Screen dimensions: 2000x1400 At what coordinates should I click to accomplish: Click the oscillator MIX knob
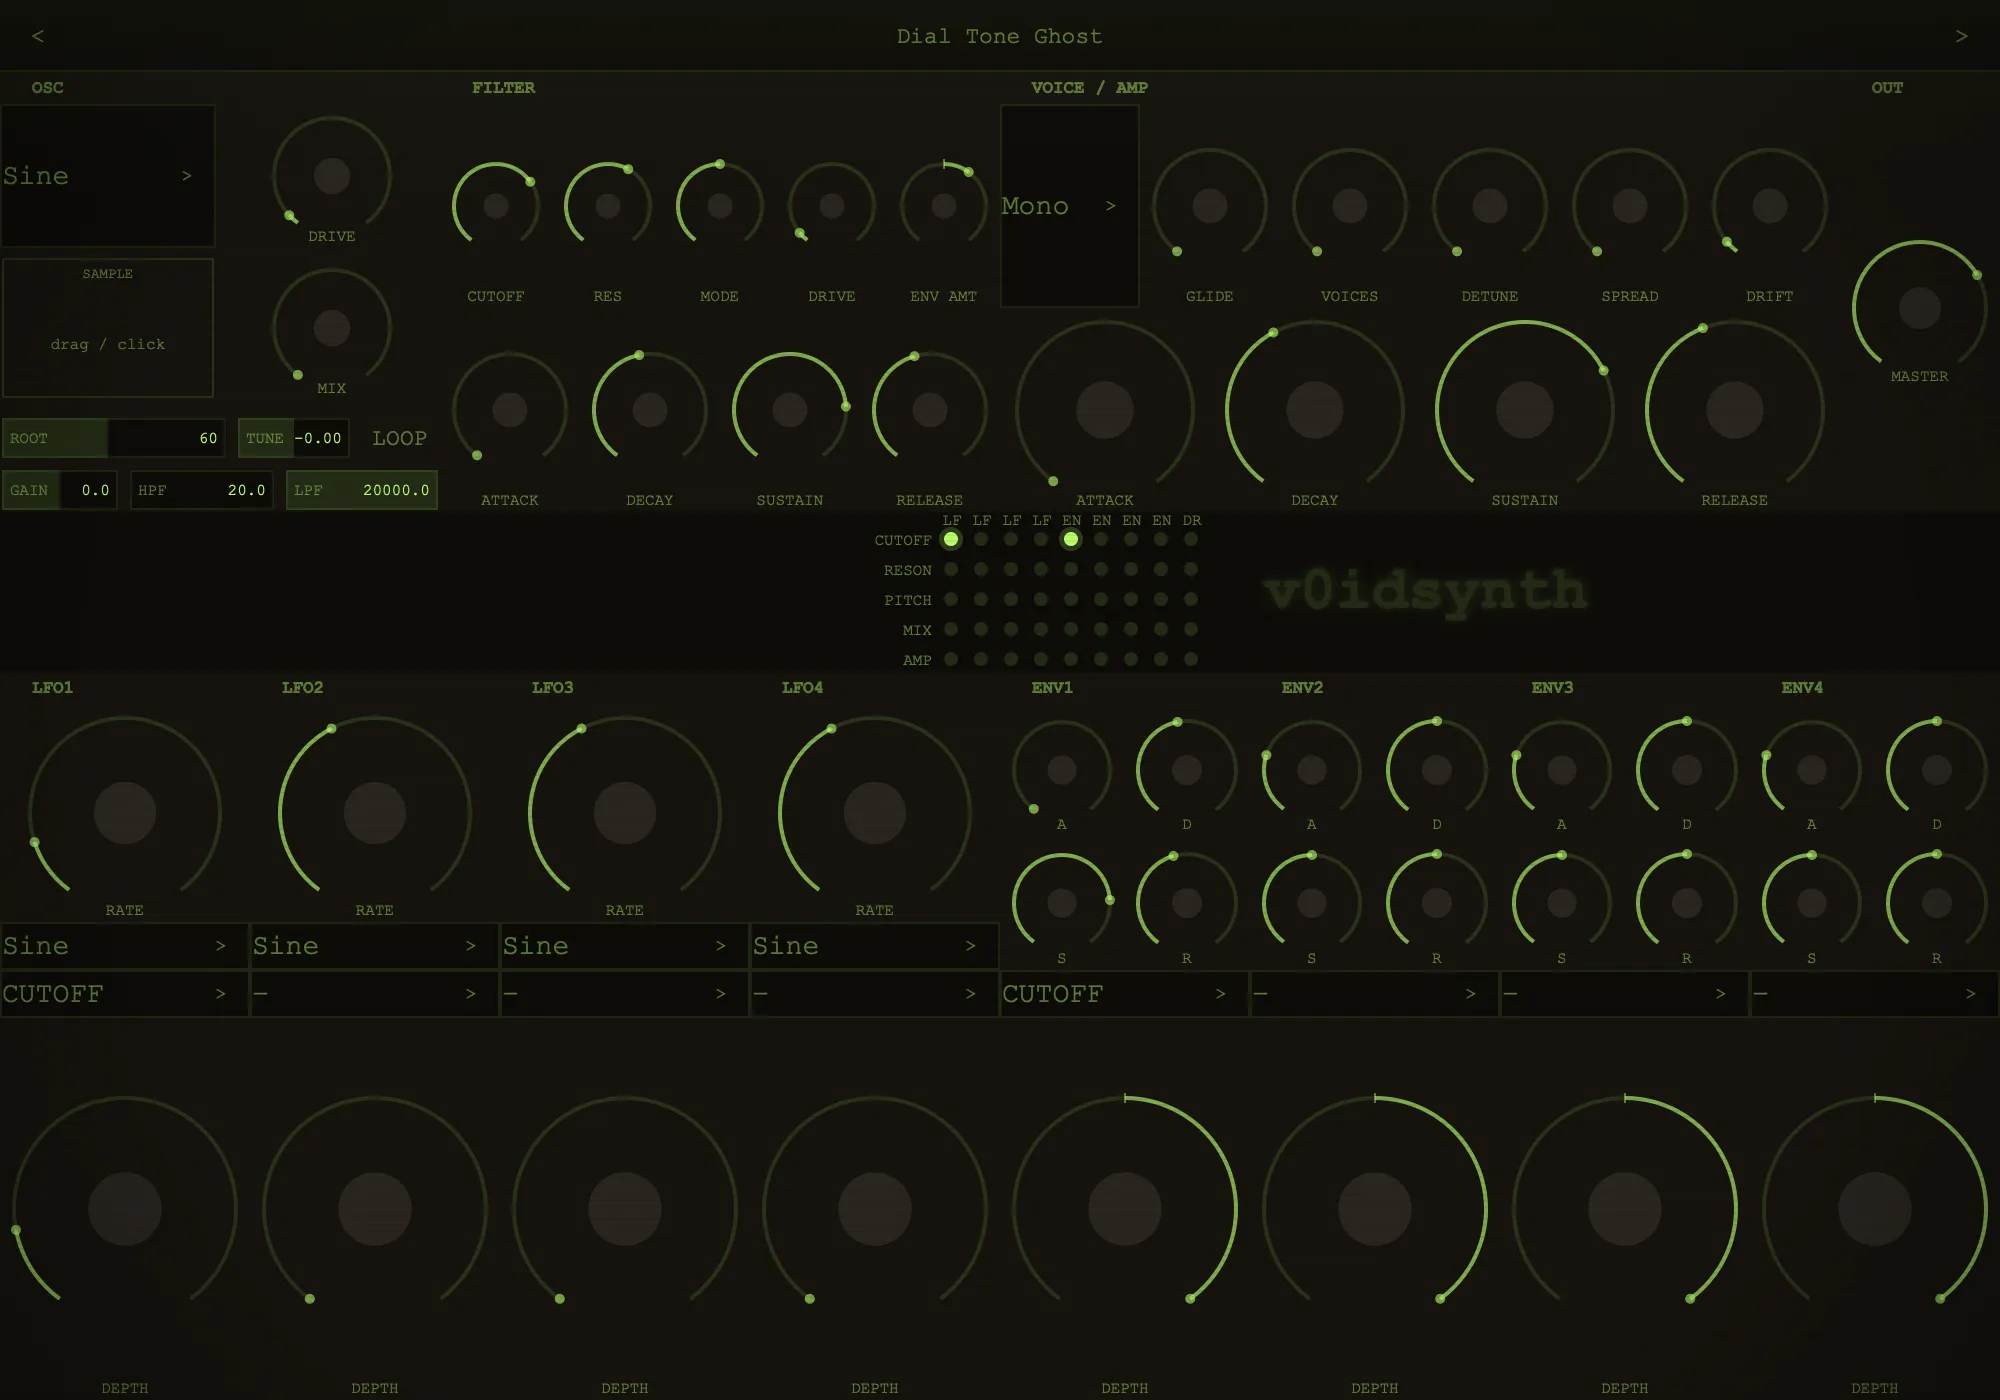(332, 327)
